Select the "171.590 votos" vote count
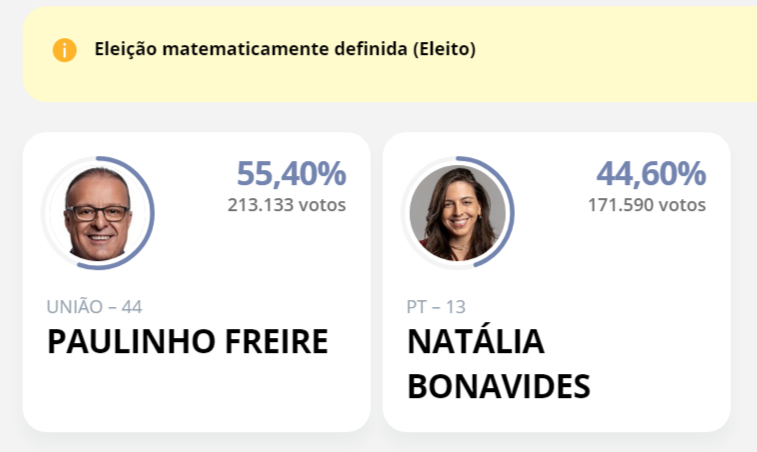 point(647,205)
